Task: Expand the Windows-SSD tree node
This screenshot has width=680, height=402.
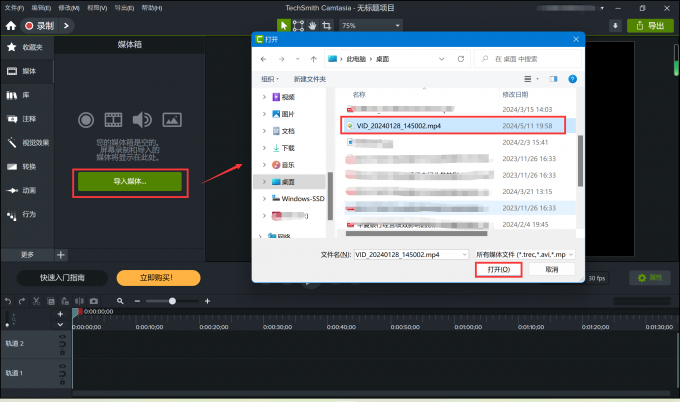Action: tap(264, 198)
